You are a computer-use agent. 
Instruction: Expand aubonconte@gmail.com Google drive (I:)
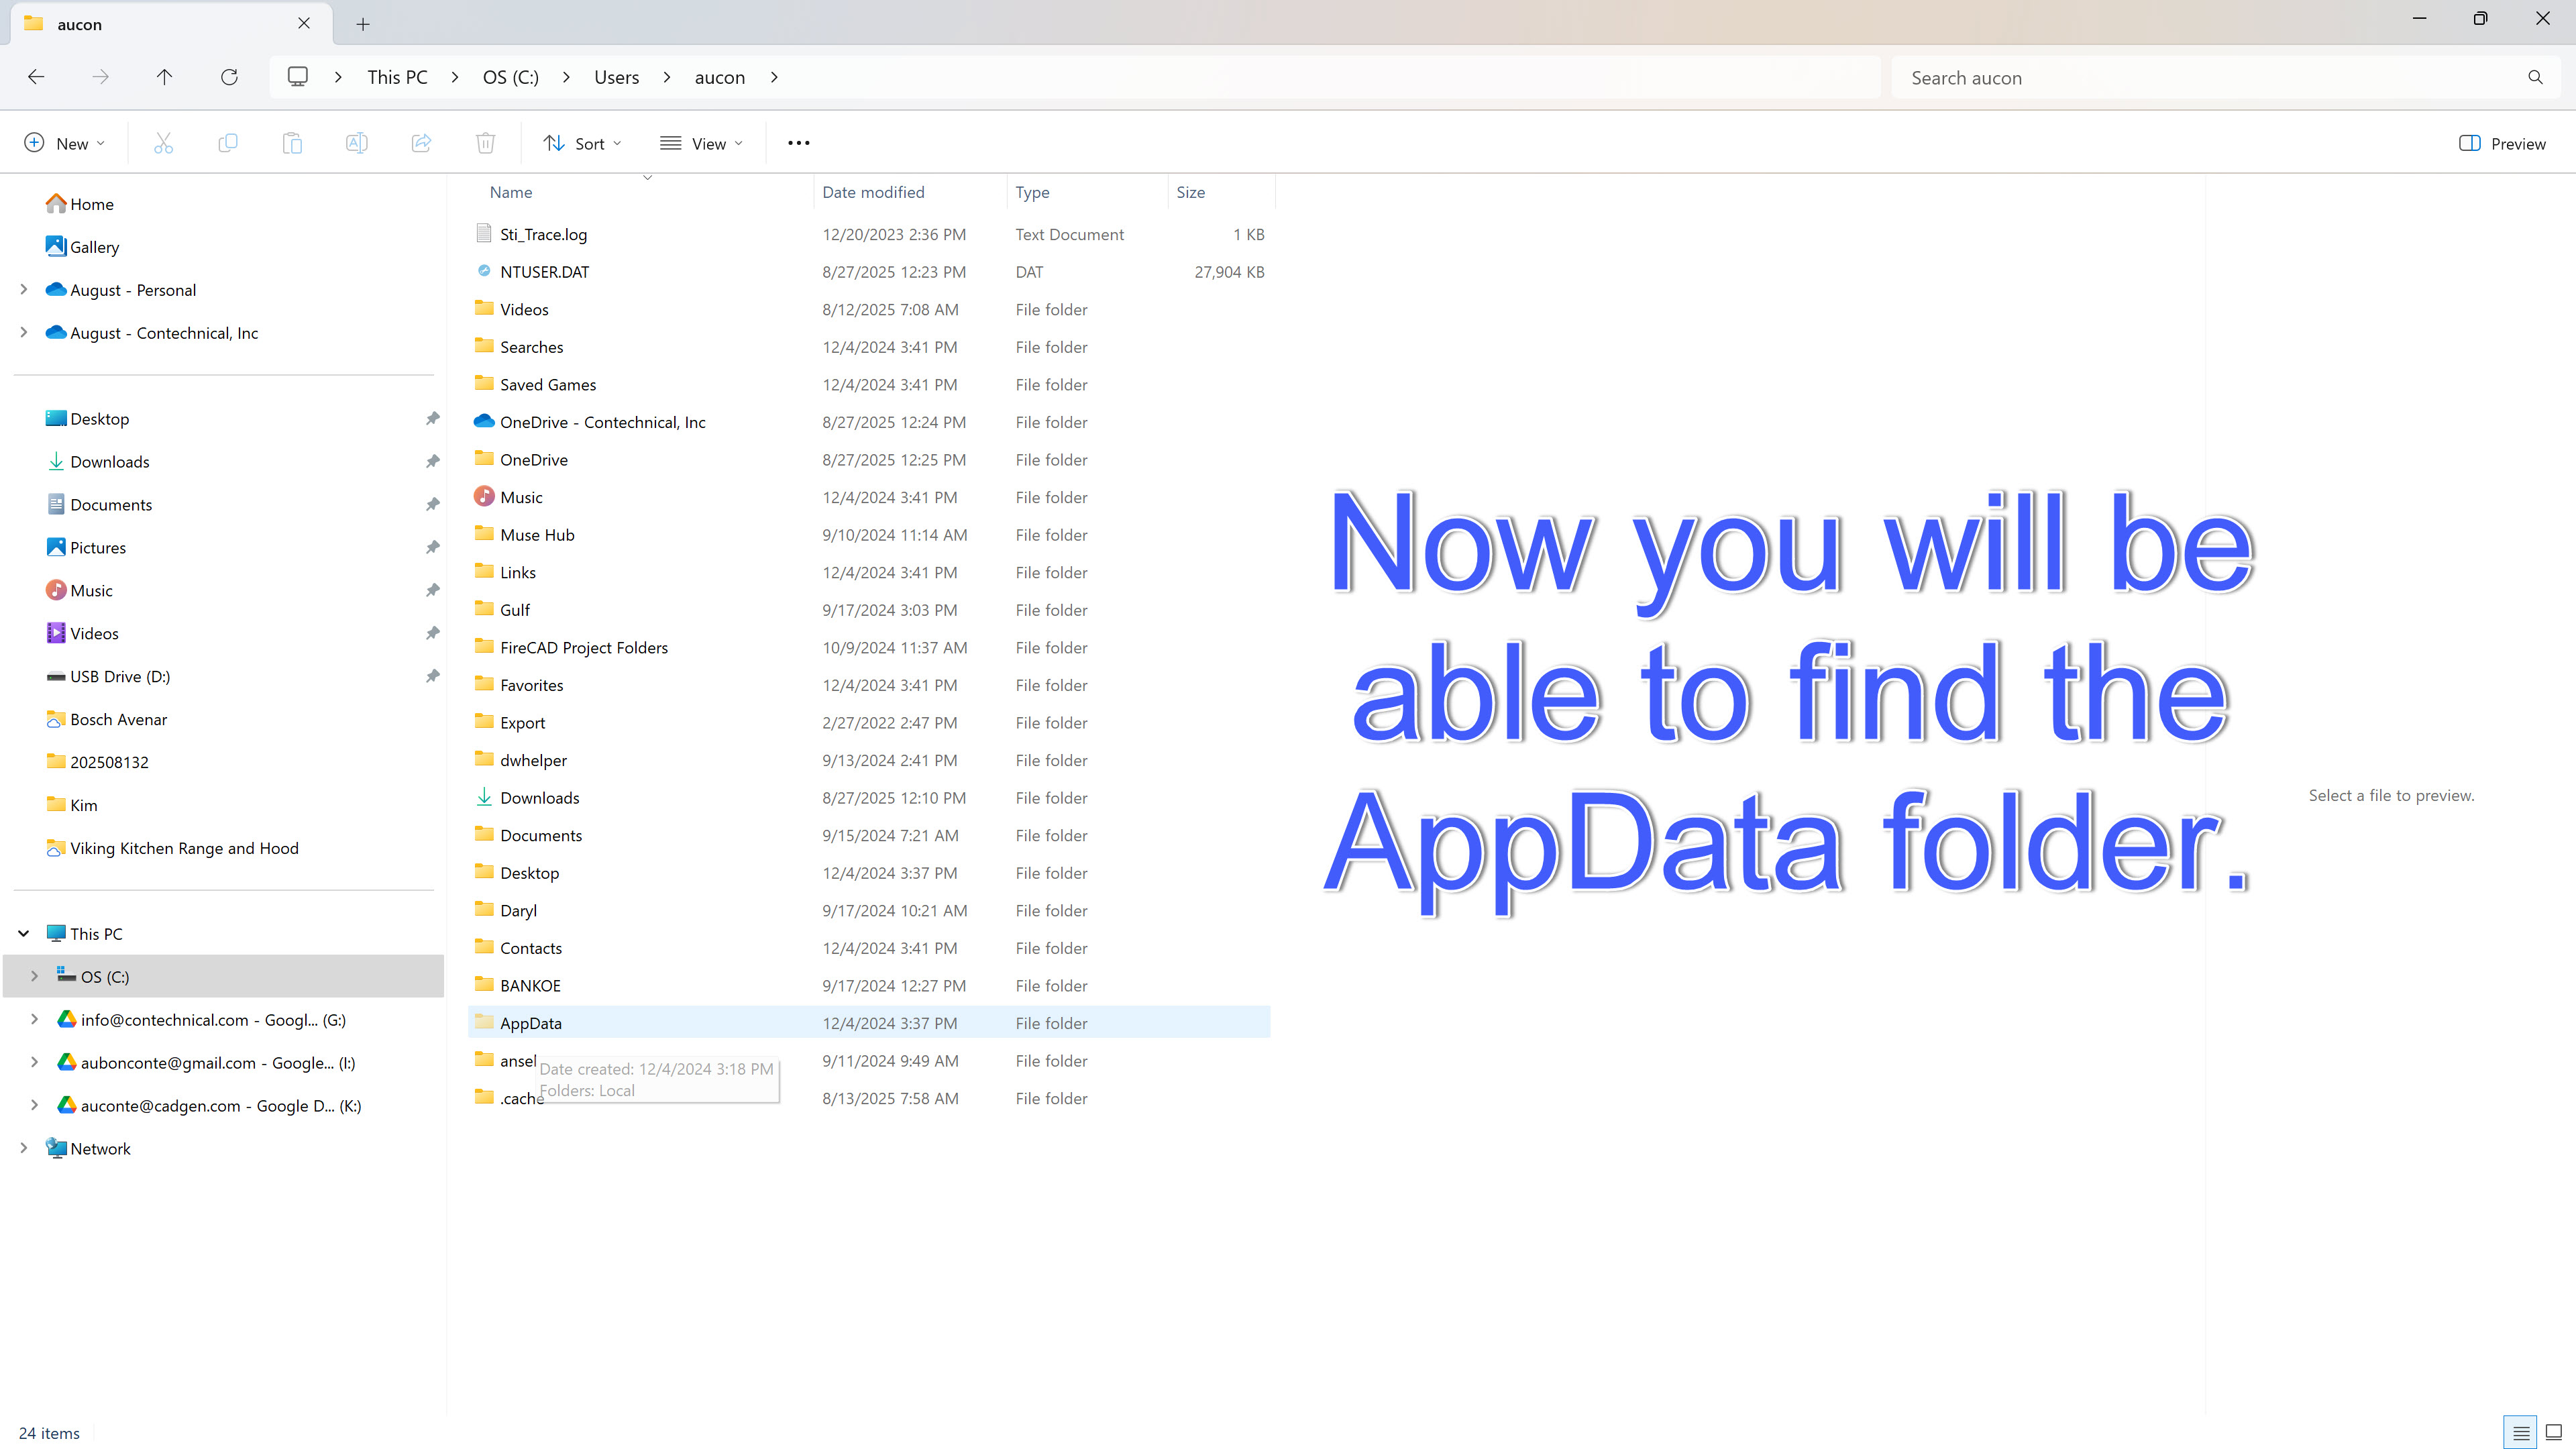tap(35, 1063)
